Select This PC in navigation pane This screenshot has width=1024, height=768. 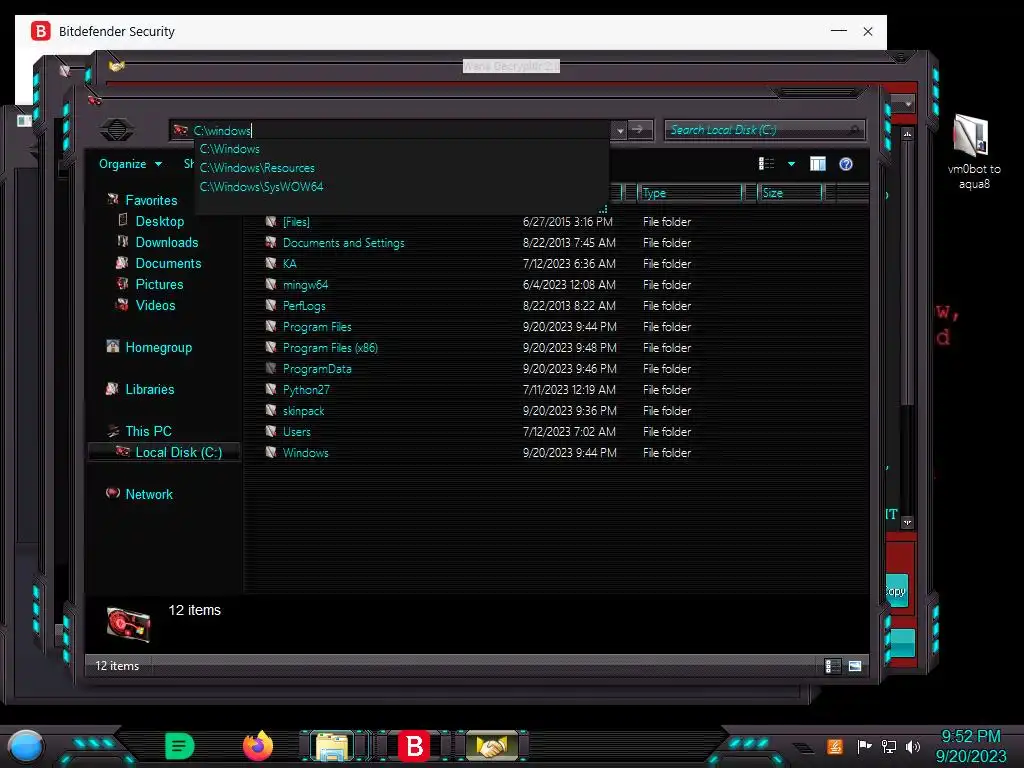pyautogui.click(x=148, y=431)
